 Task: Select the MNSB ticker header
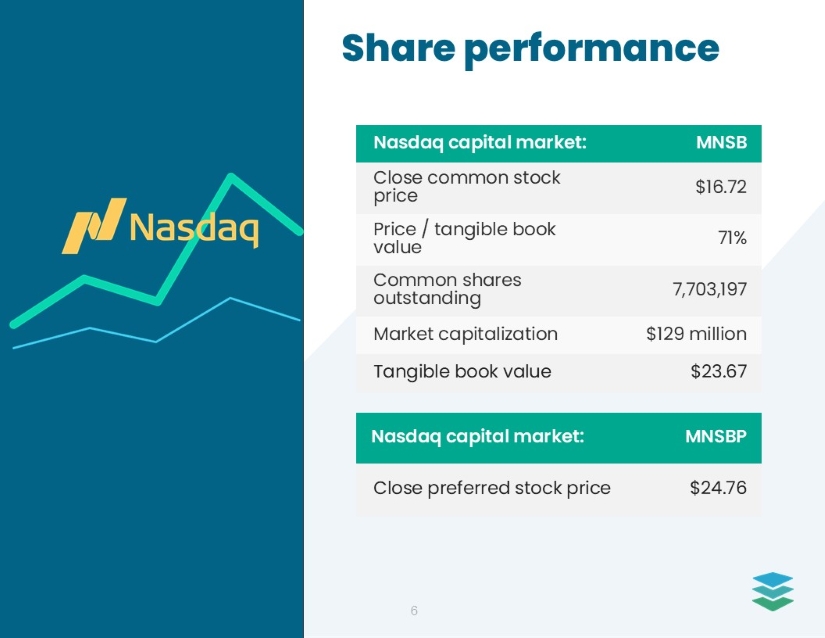point(721,143)
